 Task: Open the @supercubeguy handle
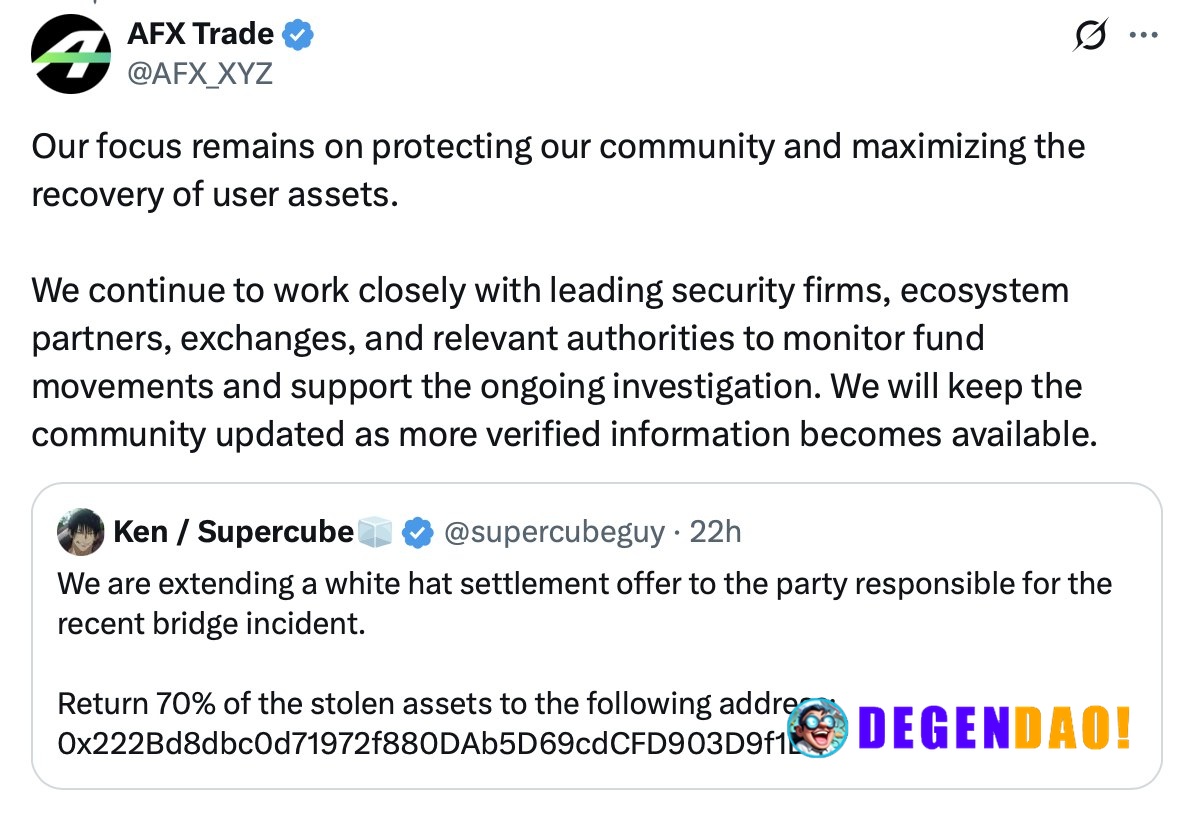[x=555, y=533]
